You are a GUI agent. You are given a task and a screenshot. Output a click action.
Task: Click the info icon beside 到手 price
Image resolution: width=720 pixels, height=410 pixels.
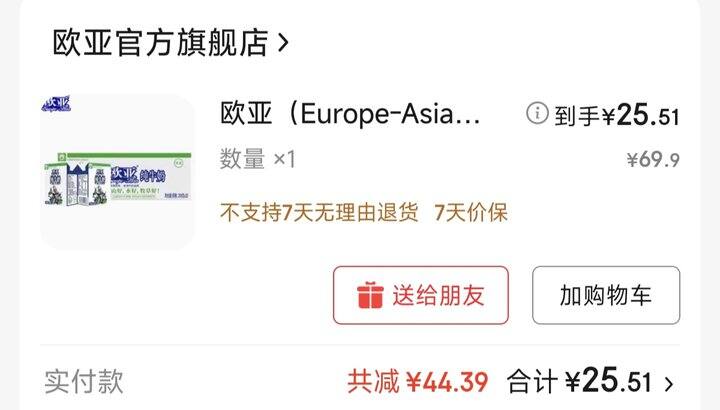(x=537, y=113)
